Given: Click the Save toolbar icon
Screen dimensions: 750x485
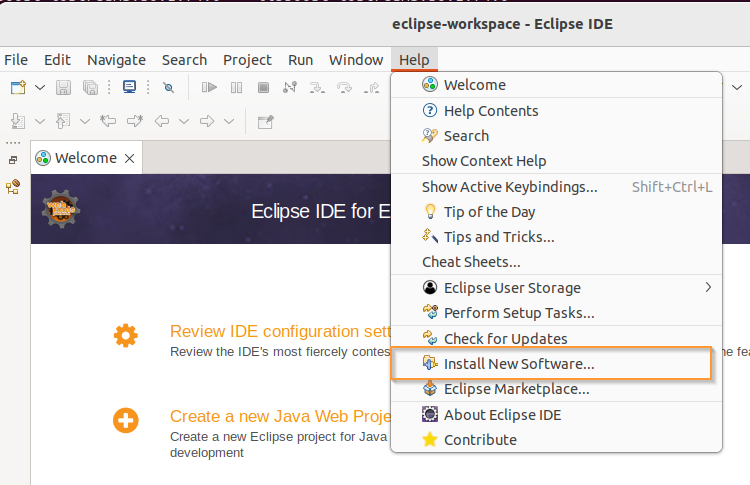Looking at the screenshot, I should tap(63, 88).
